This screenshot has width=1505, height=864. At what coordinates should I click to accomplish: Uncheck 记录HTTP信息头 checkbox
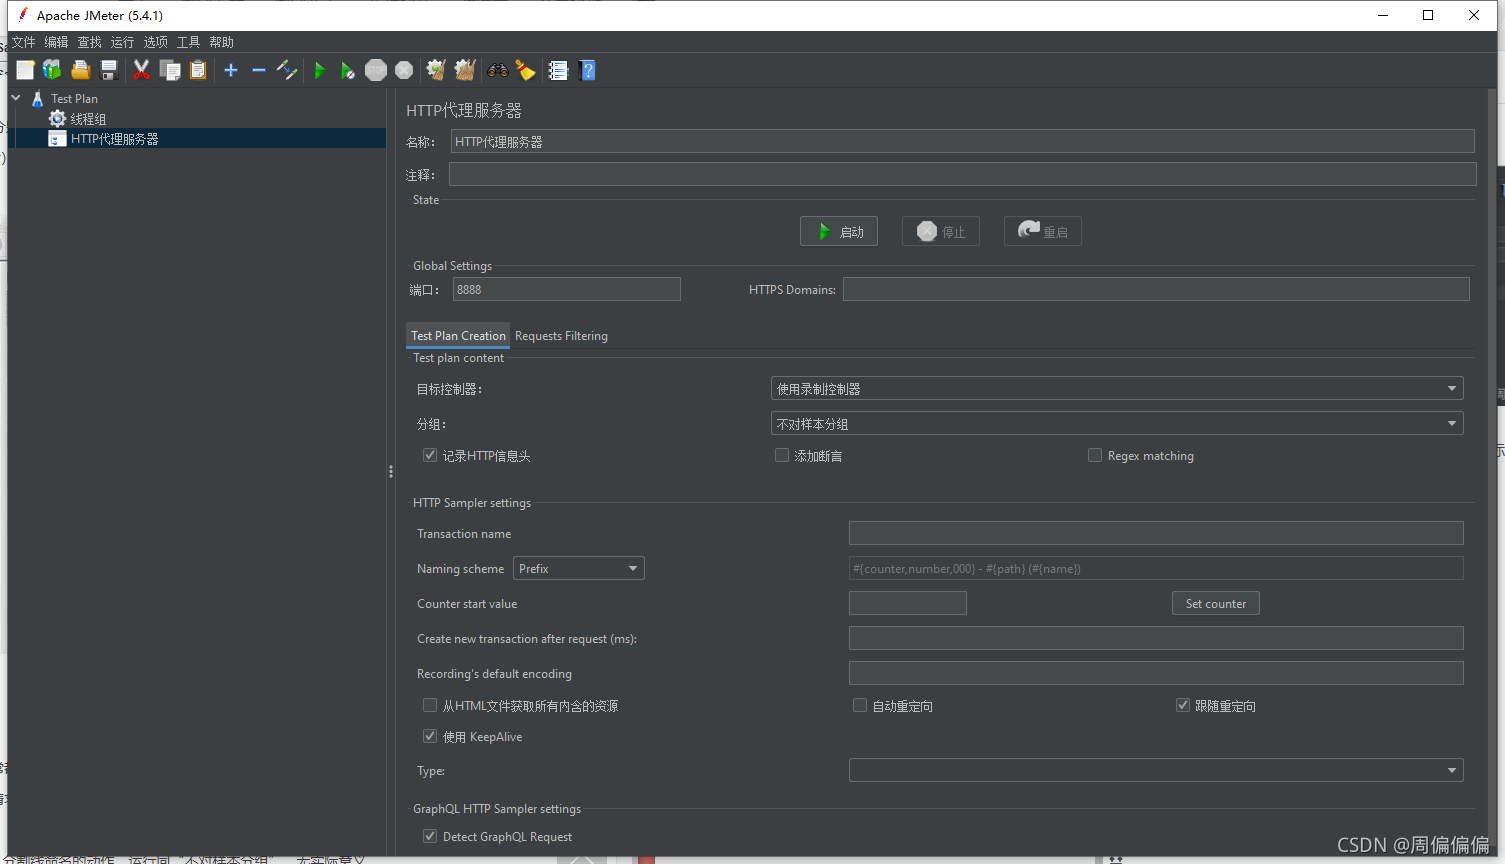click(x=430, y=455)
